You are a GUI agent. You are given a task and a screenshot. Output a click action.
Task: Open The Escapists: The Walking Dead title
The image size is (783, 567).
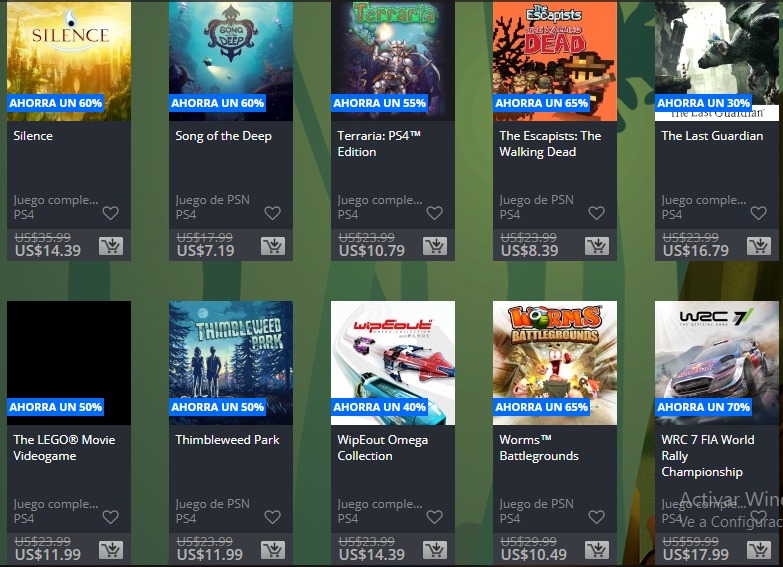pyautogui.click(x=550, y=144)
